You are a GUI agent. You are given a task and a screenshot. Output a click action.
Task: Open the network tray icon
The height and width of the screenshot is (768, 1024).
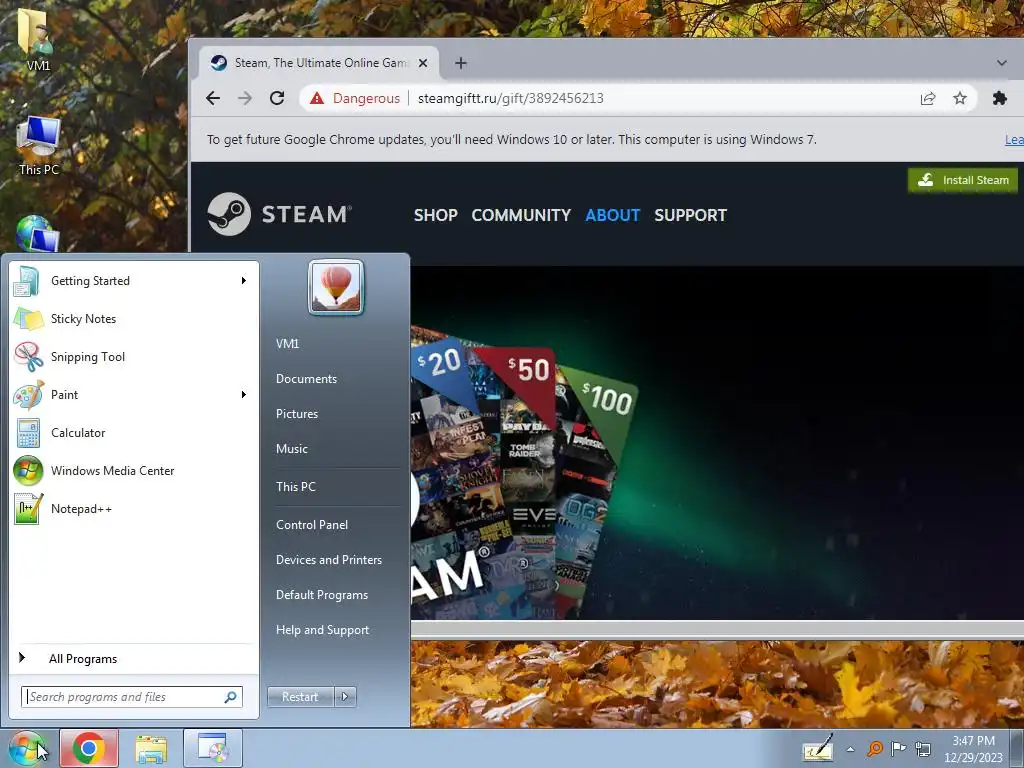click(923, 748)
